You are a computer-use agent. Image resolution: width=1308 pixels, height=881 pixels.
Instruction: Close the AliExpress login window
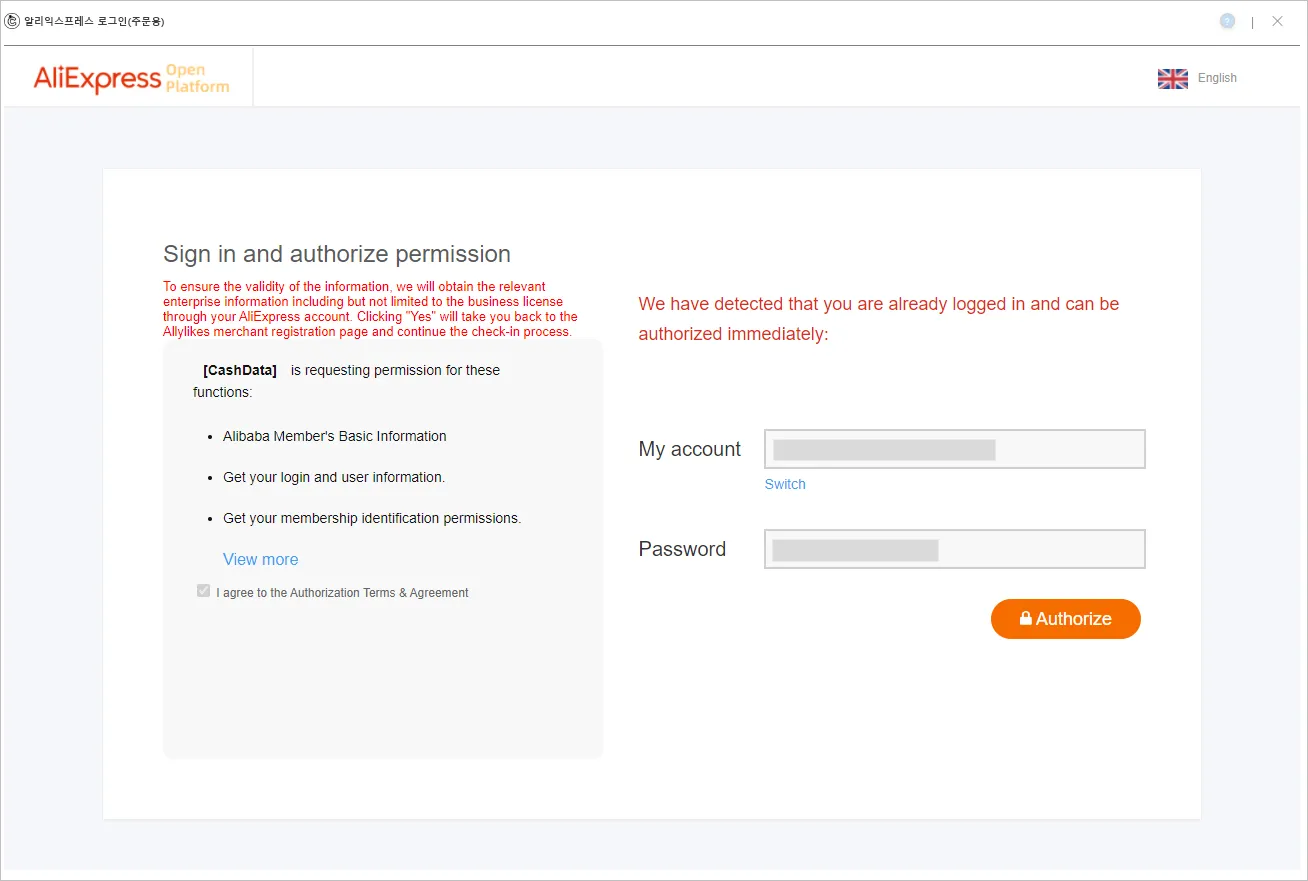(1277, 21)
